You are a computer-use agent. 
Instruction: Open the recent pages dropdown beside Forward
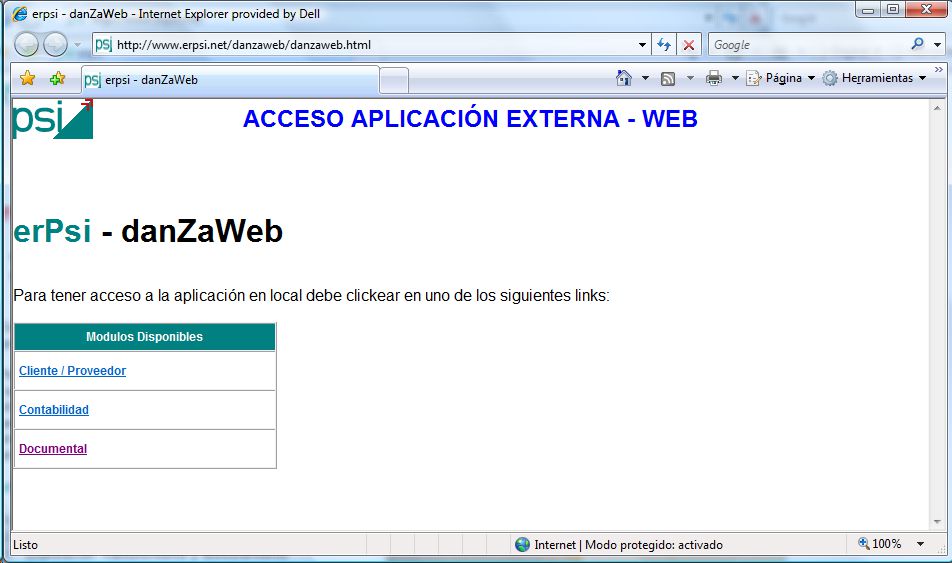[78, 45]
